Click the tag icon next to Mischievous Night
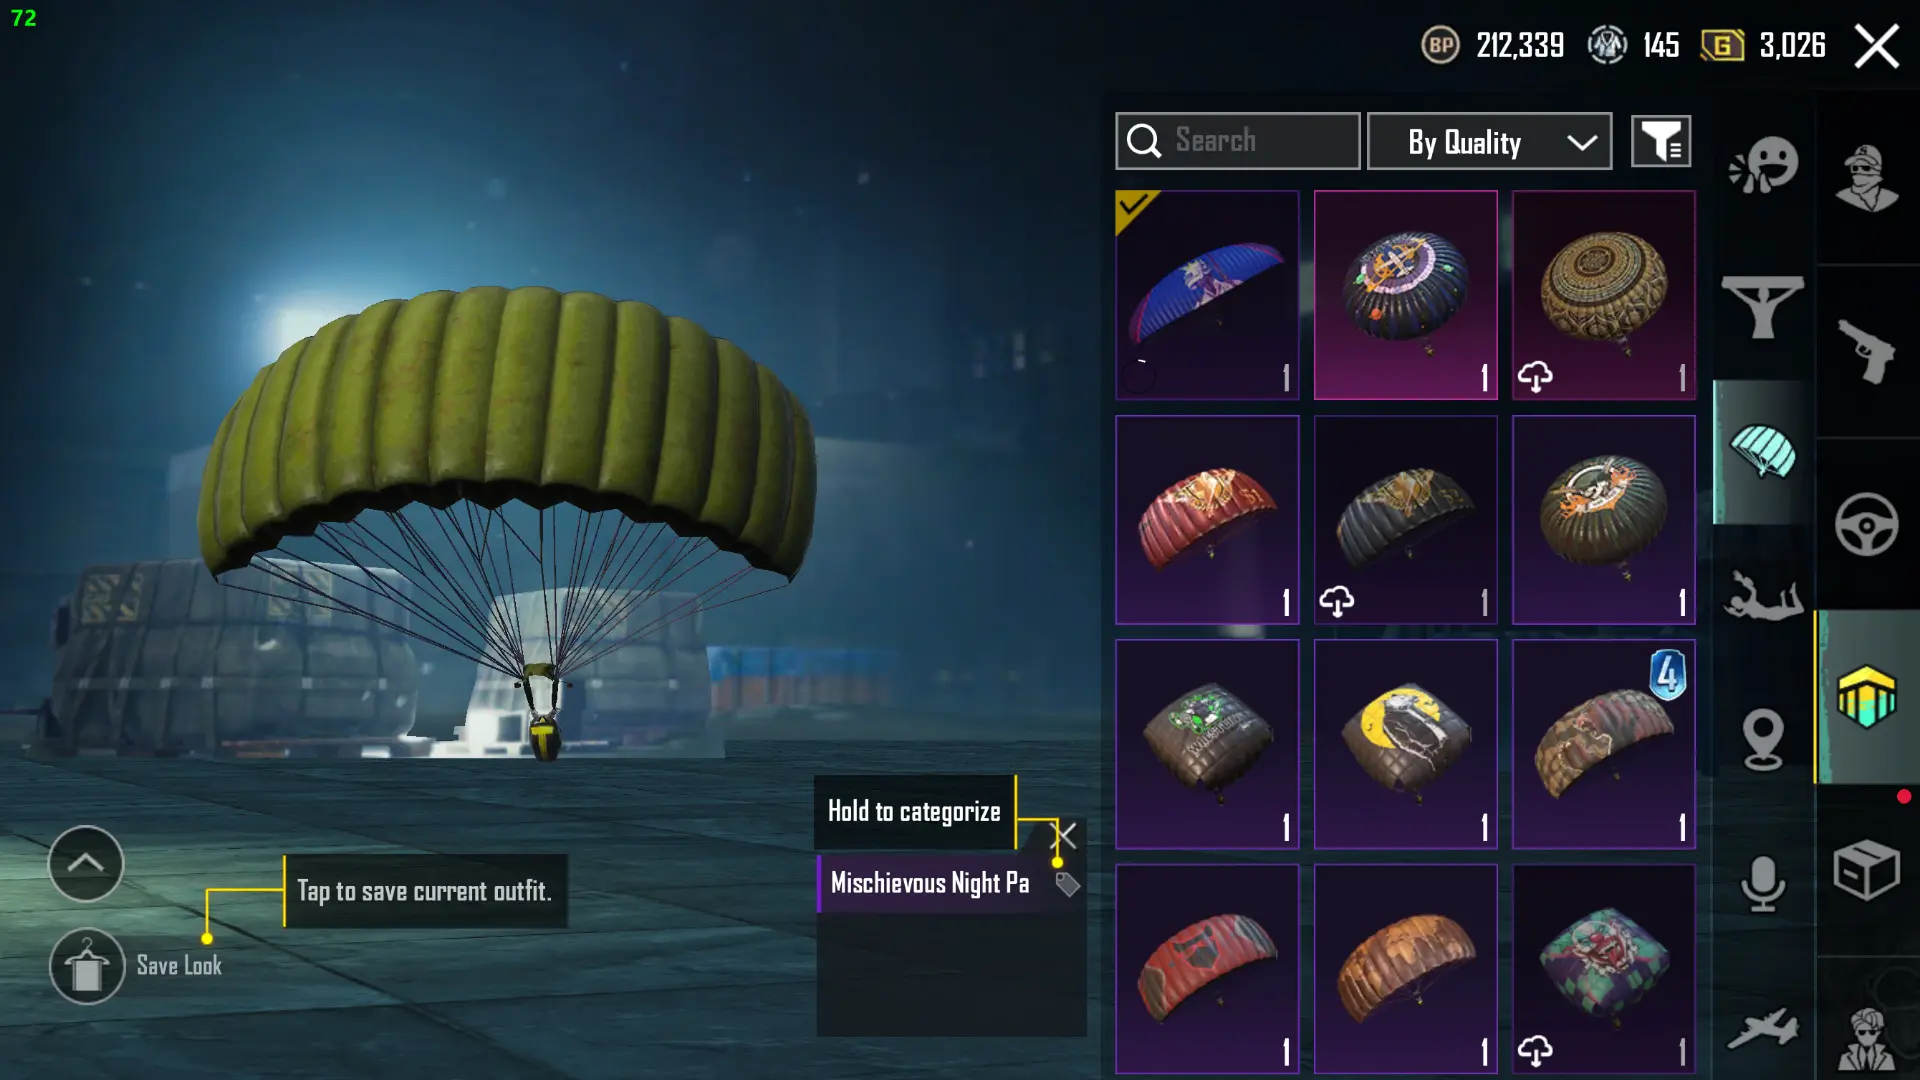The height and width of the screenshot is (1080, 1920). (1067, 885)
